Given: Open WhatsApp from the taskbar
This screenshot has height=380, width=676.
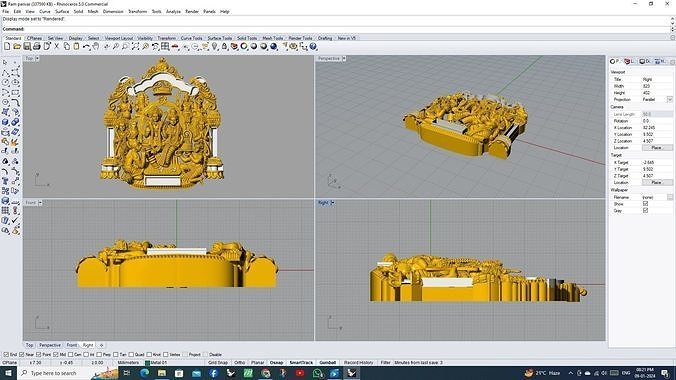Looking at the screenshot, I should [318, 373].
